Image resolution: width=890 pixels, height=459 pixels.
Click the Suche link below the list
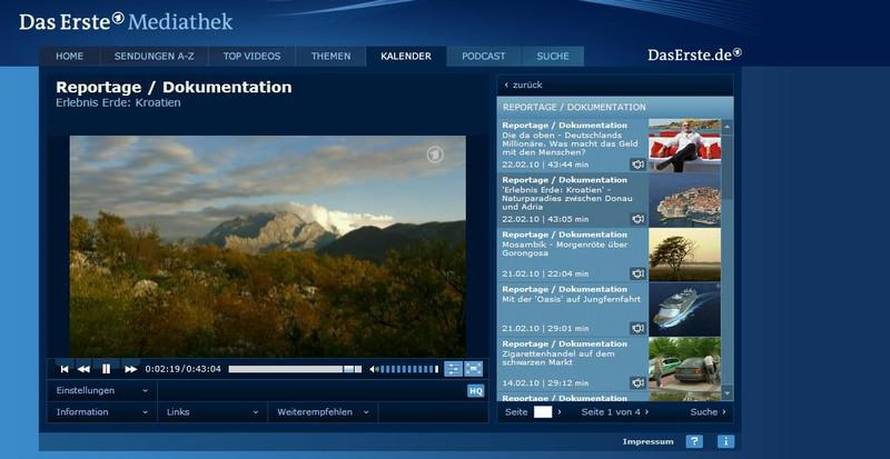(x=708, y=412)
